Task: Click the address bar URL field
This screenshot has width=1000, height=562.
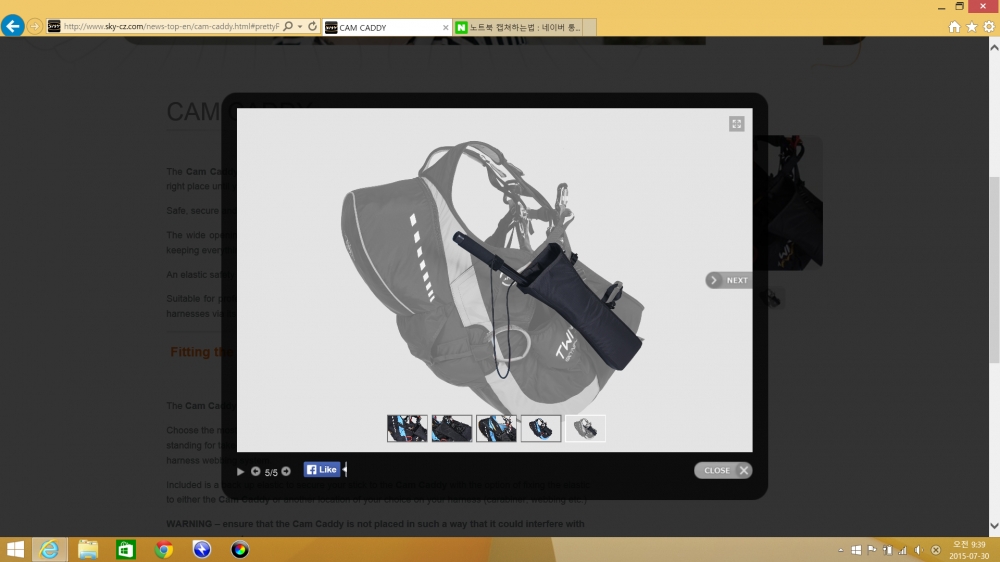Action: click(172, 27)
